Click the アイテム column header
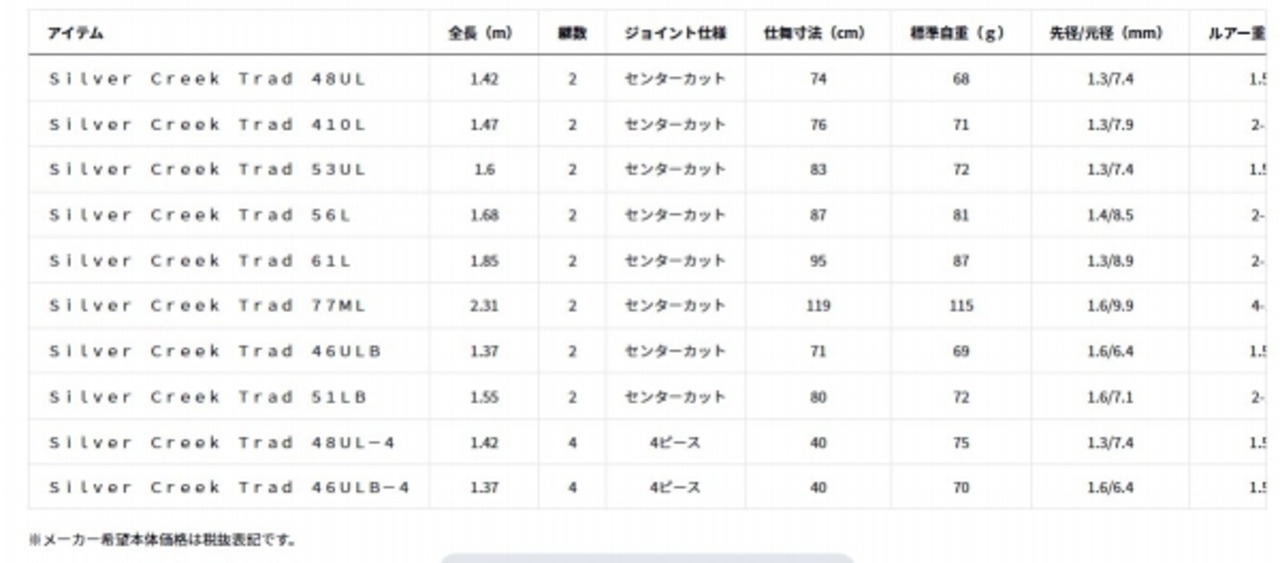This screenshot has height=563, width=1280. (75, 33)
